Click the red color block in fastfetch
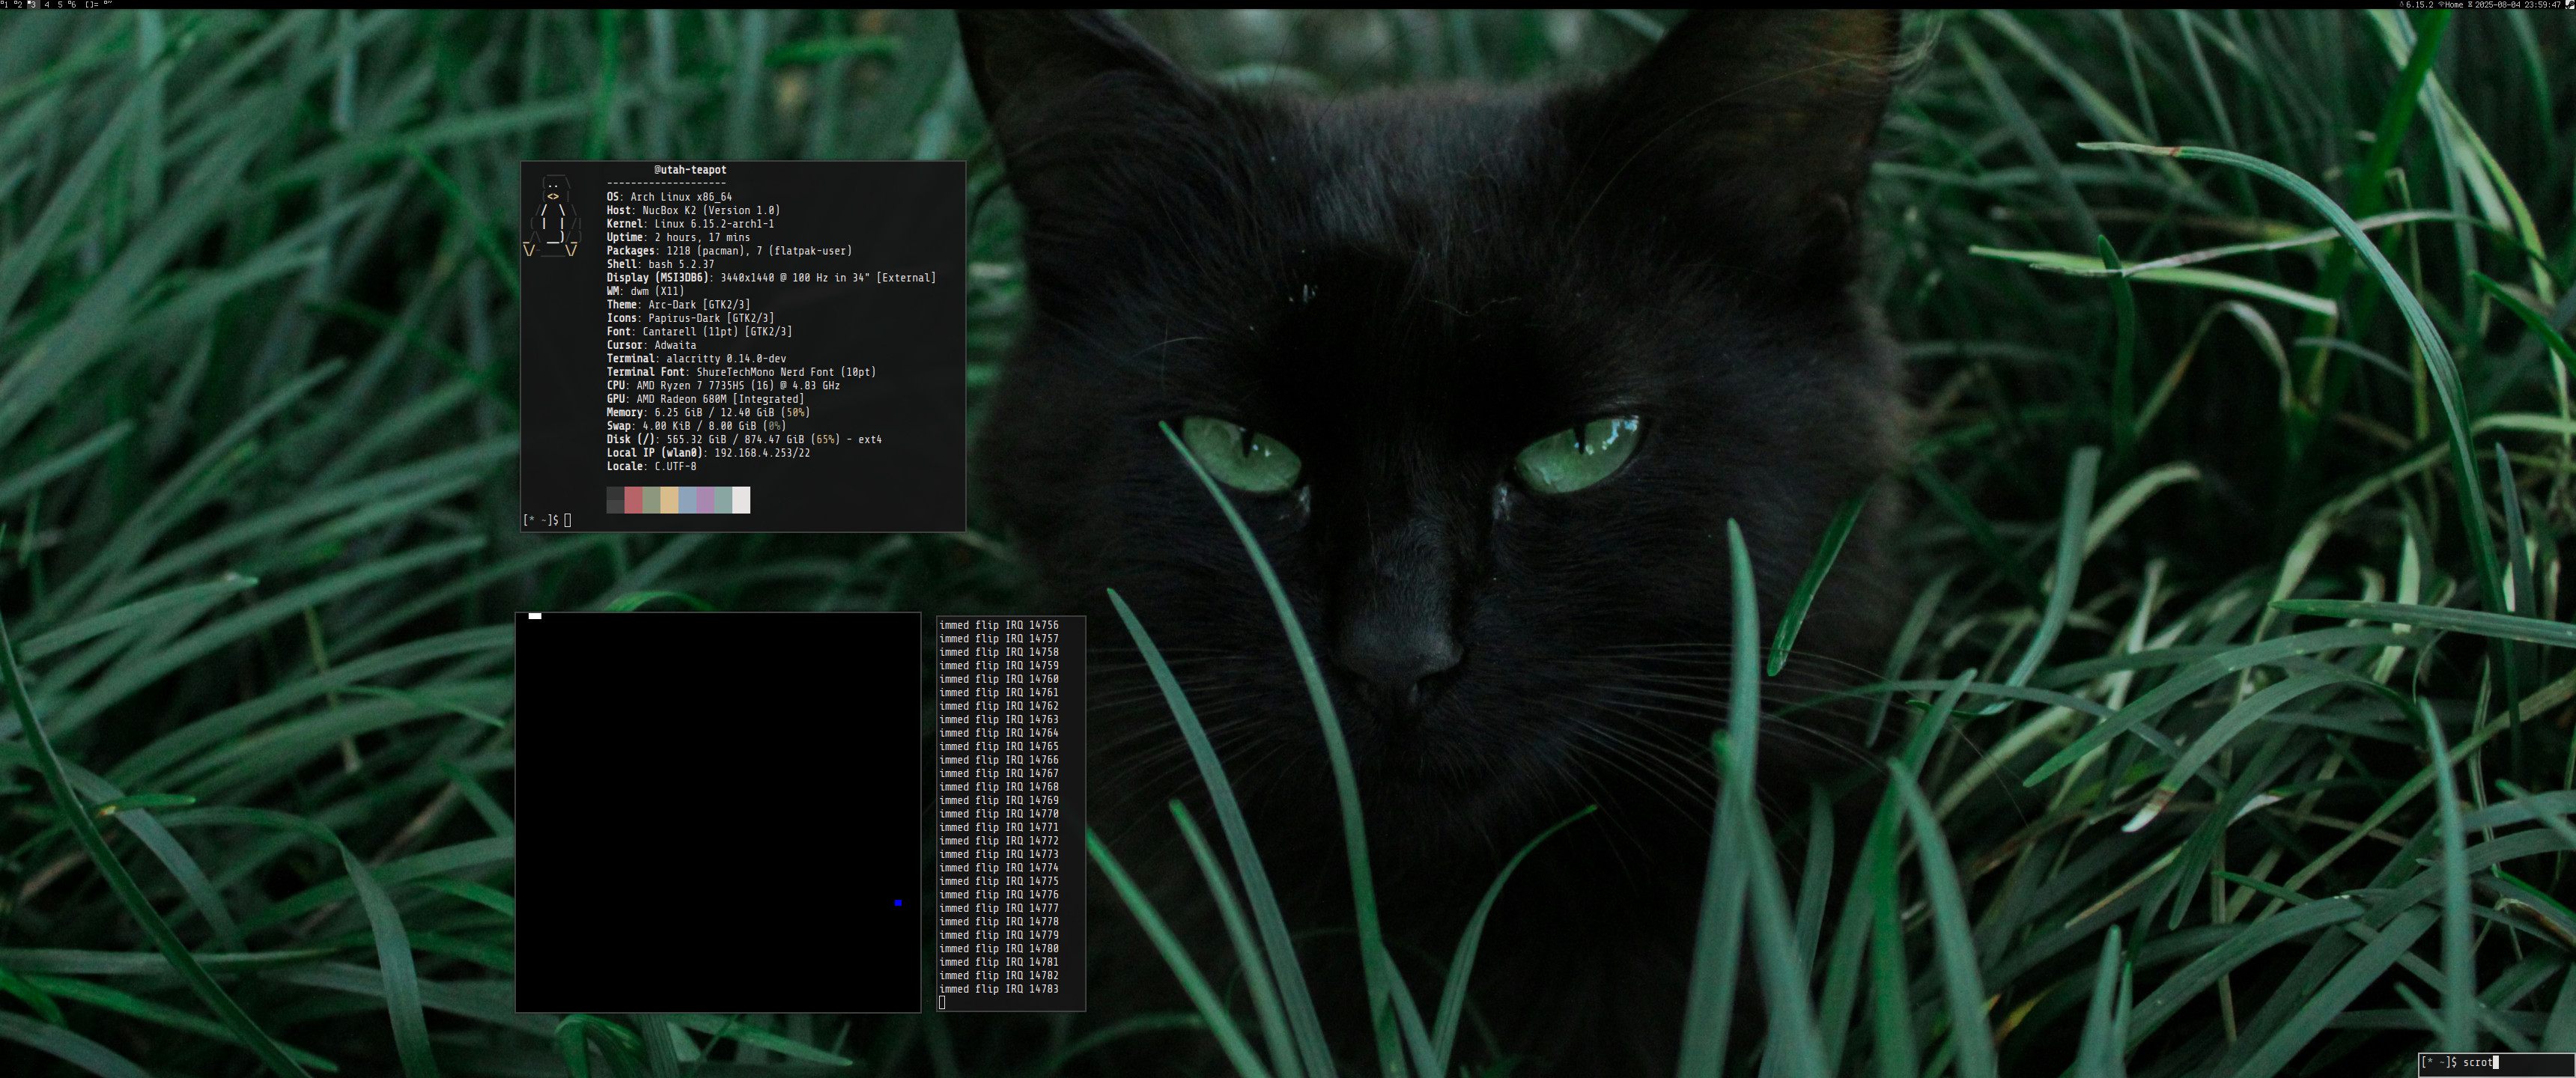The height and width of the screenshot is (1078, 2576). [x=633, y=500]
